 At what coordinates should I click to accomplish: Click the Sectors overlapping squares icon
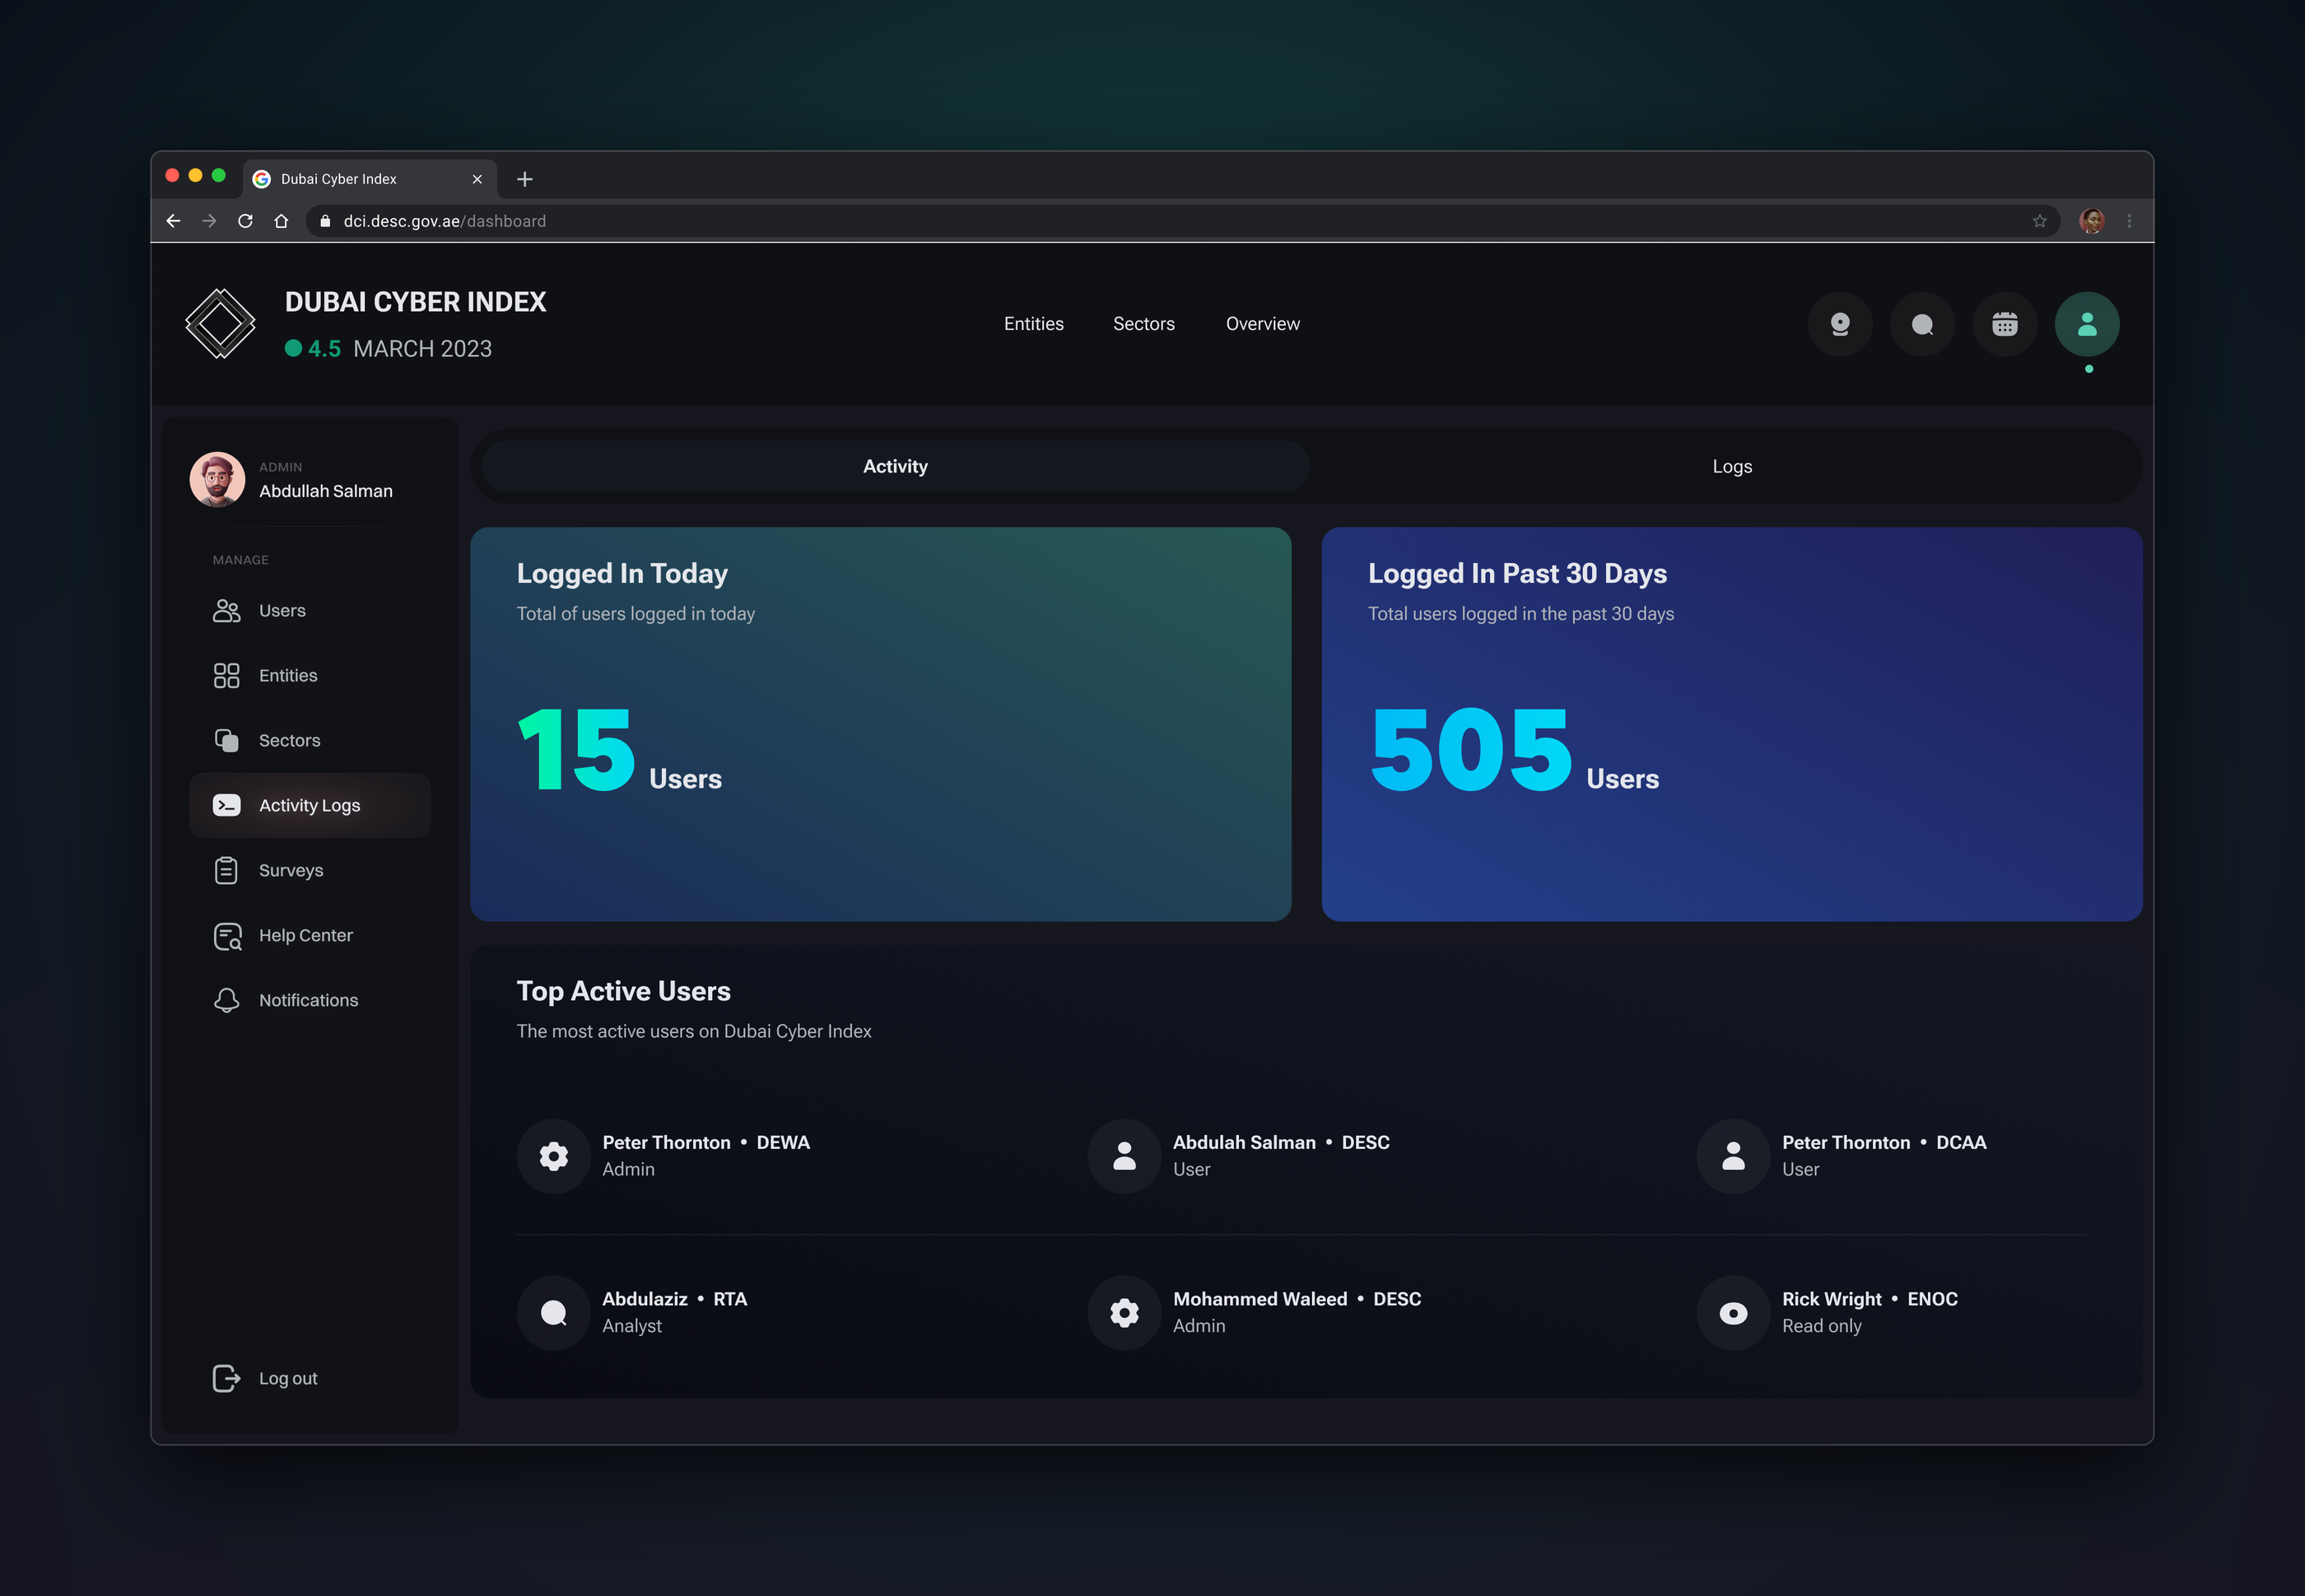coord(227,741)
